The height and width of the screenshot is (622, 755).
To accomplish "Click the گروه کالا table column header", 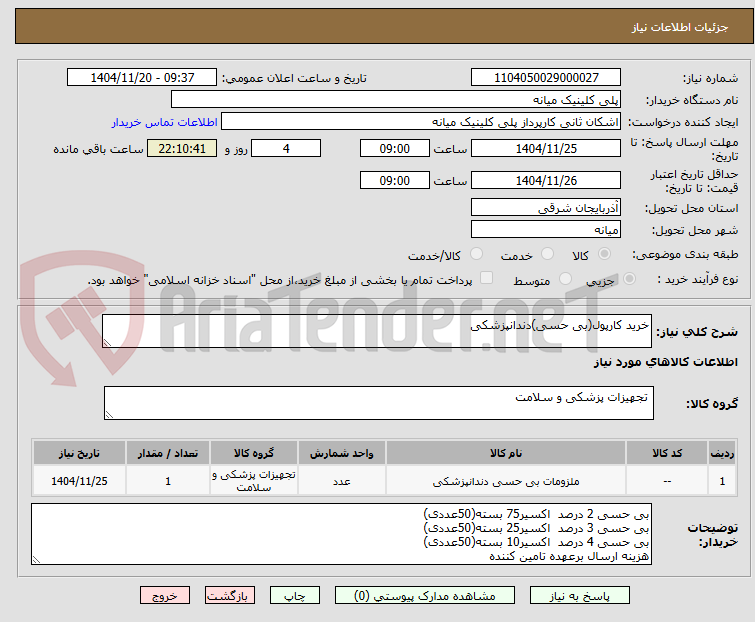I will (254, 453).
